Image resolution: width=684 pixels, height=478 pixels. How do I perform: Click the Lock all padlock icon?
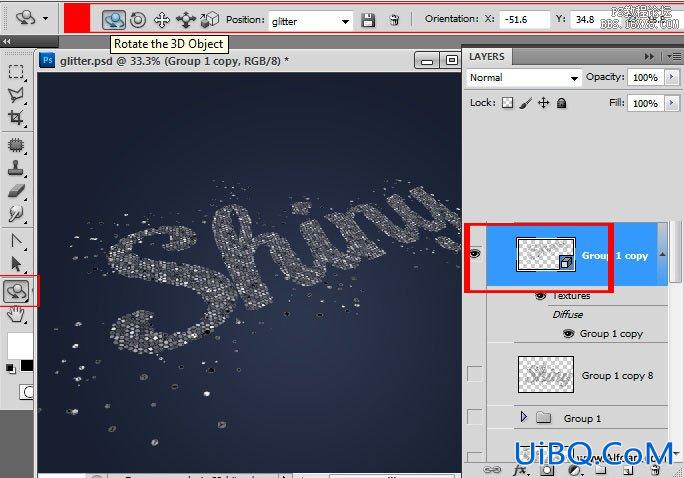tap(562, 103)
